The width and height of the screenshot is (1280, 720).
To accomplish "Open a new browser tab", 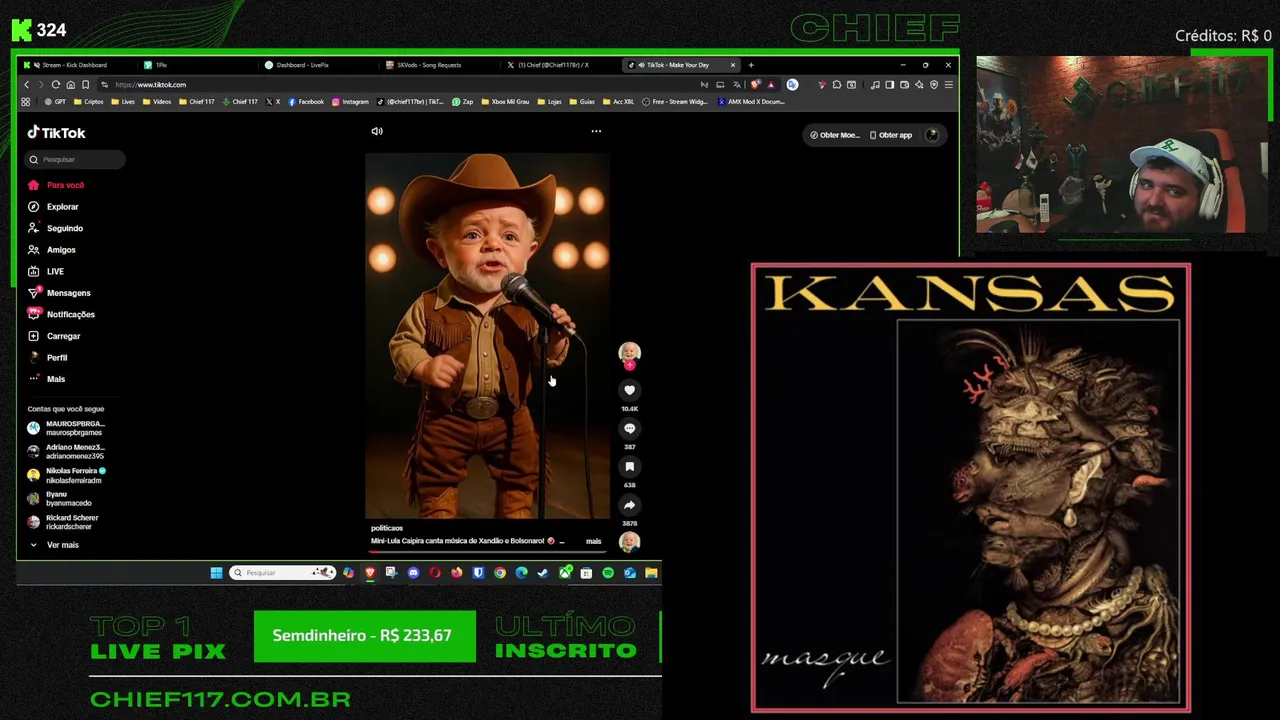I will pyautogui.click(x=751, y=65).
